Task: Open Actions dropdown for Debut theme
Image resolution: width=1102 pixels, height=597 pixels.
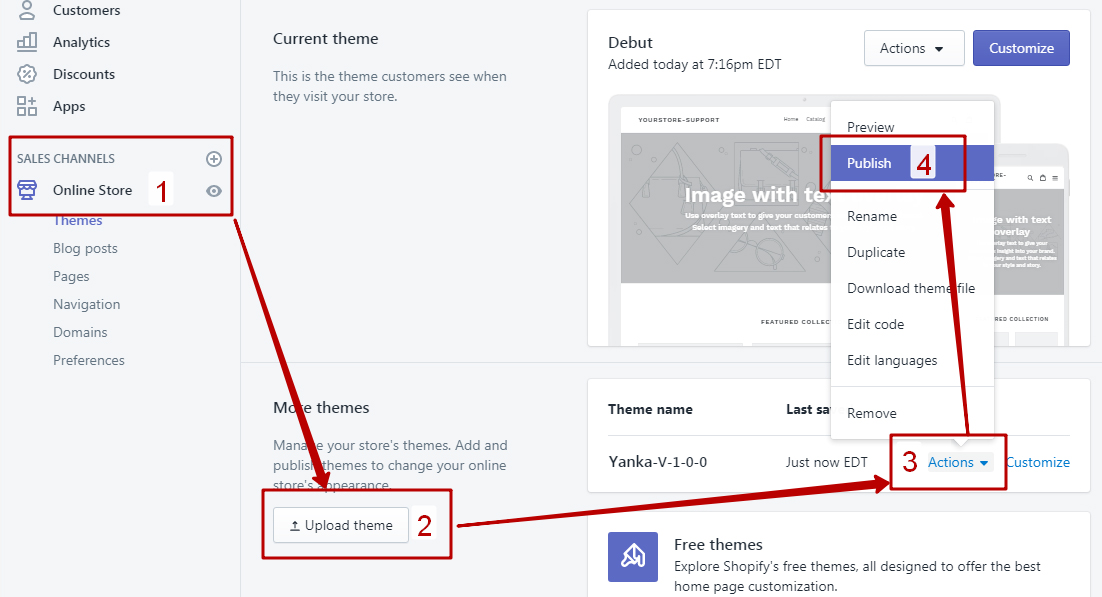Action: pyautogui.click(x=913, y=48)
